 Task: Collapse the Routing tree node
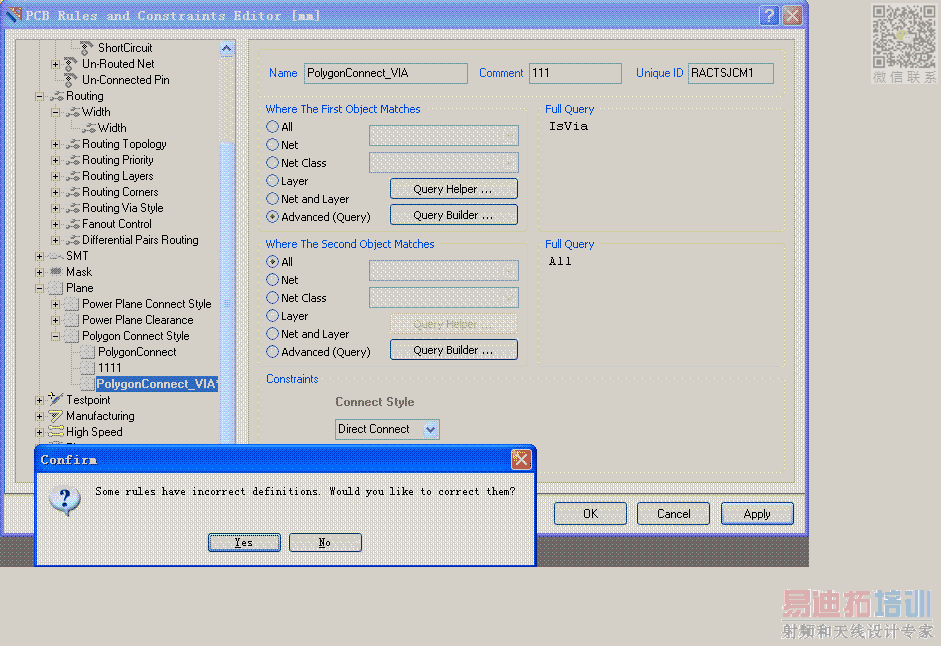[40, 96]
